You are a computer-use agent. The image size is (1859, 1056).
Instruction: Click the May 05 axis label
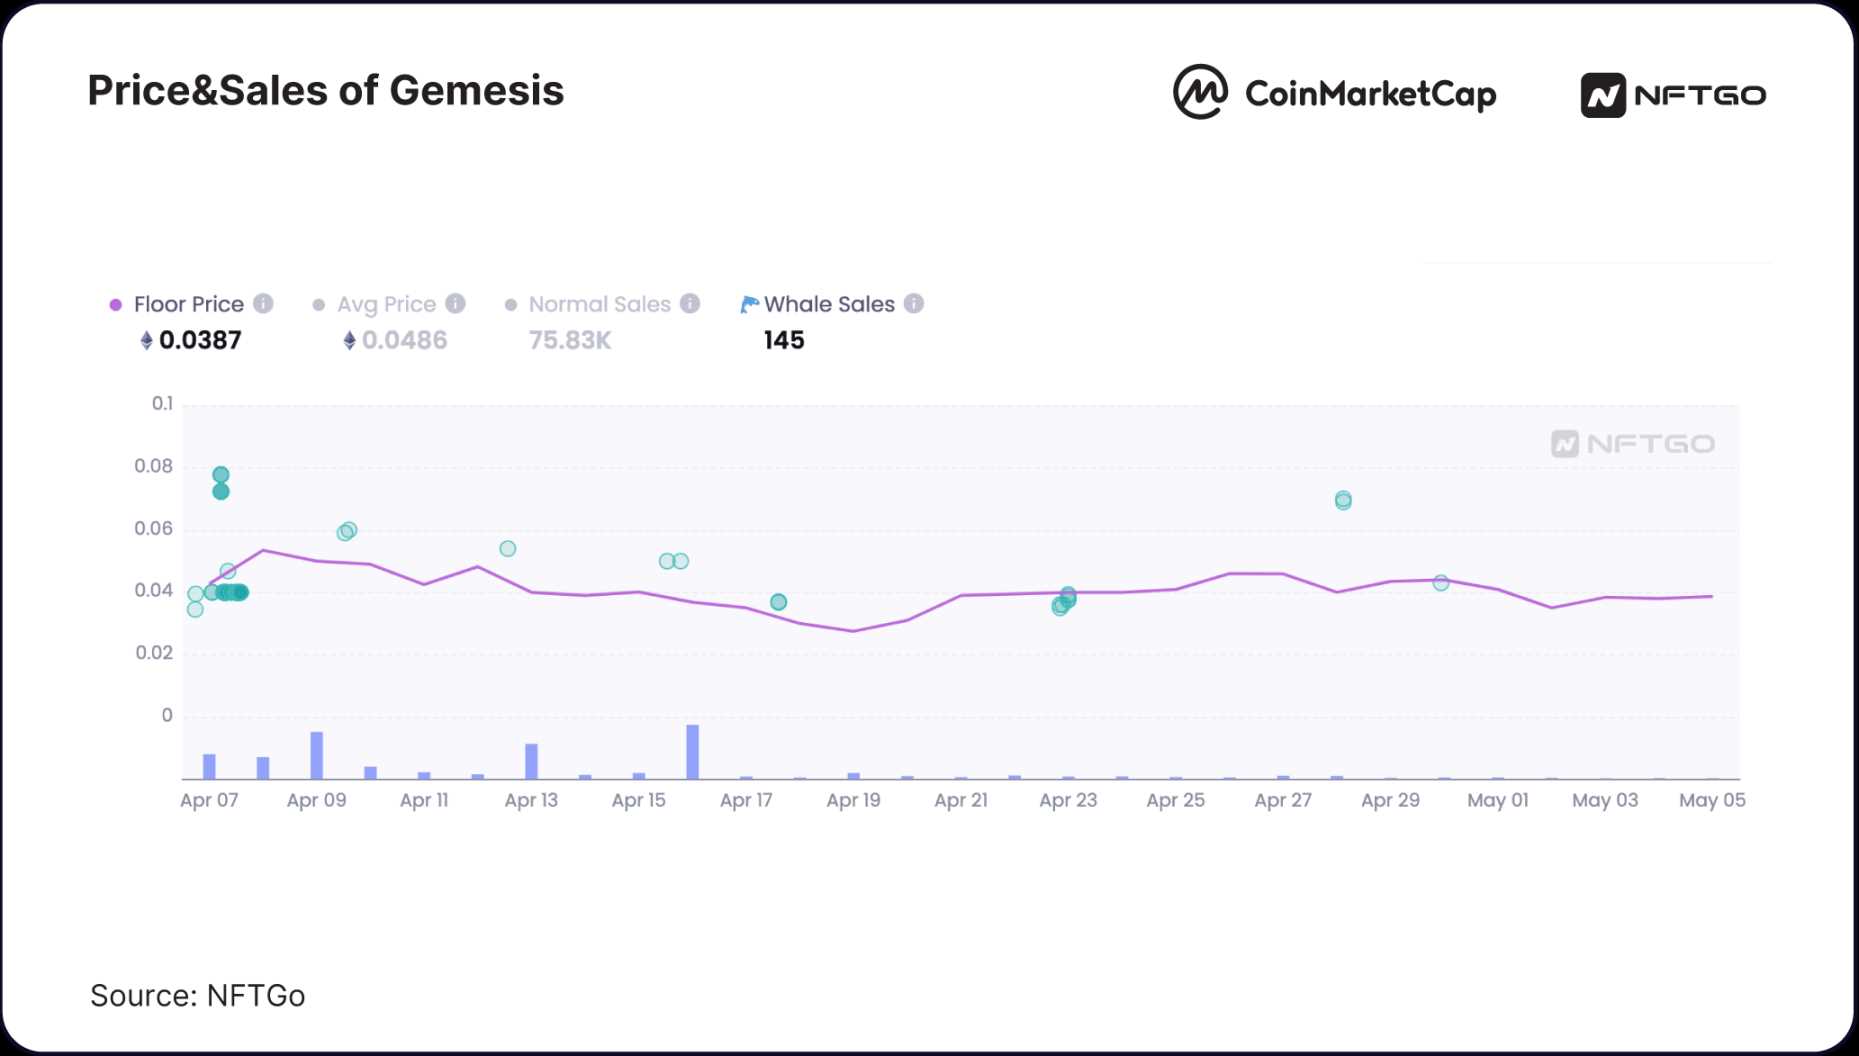click(1711, 800)
